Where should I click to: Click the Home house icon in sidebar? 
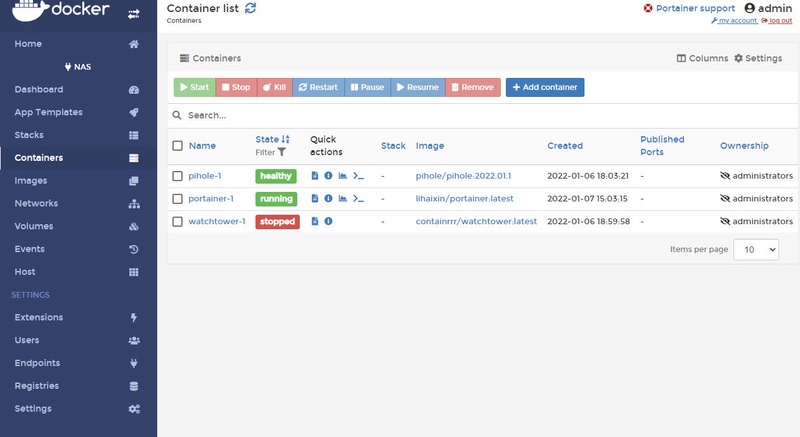pos(134,44)
